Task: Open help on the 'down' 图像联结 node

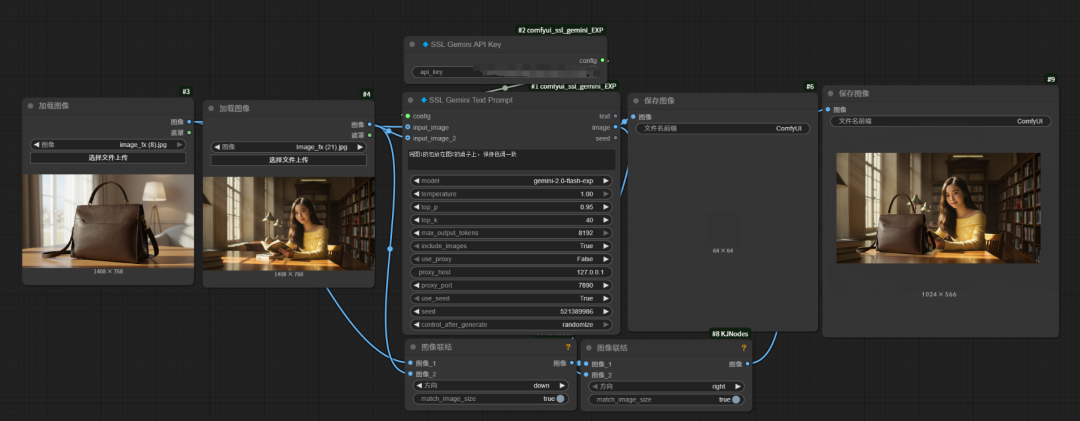Action: pos(568,347)
